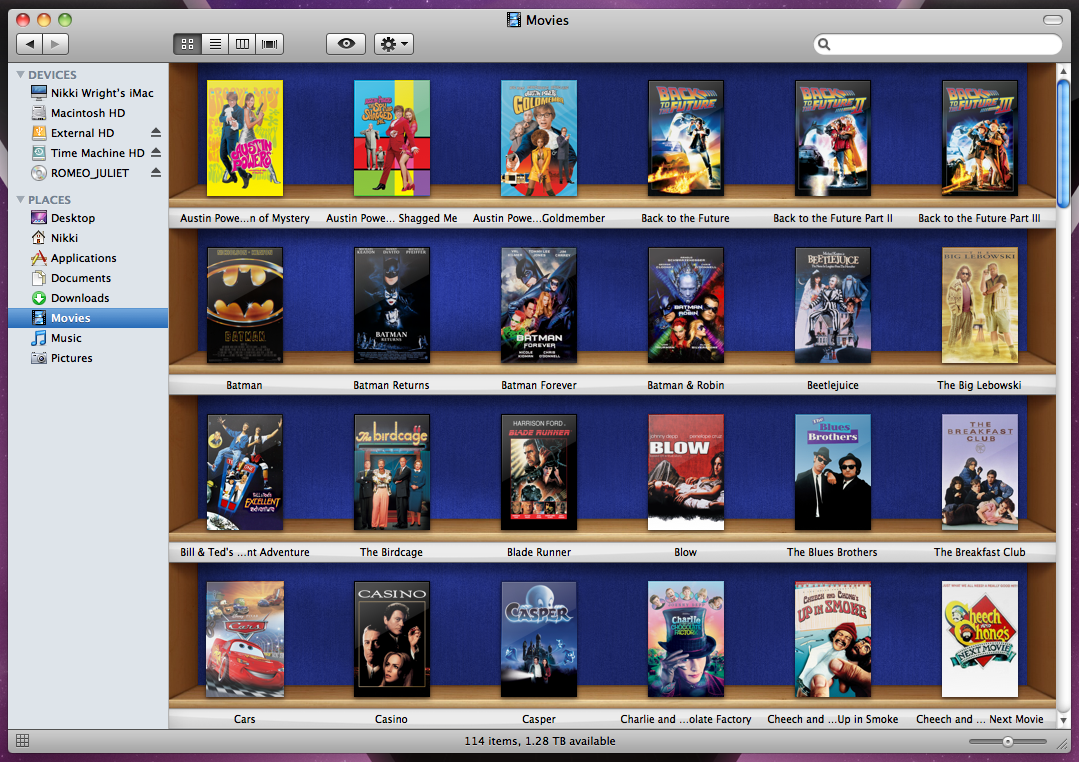Screen dimensions: 1079x762
Task: Open the Nikki home folder
Action: point(88,238)
